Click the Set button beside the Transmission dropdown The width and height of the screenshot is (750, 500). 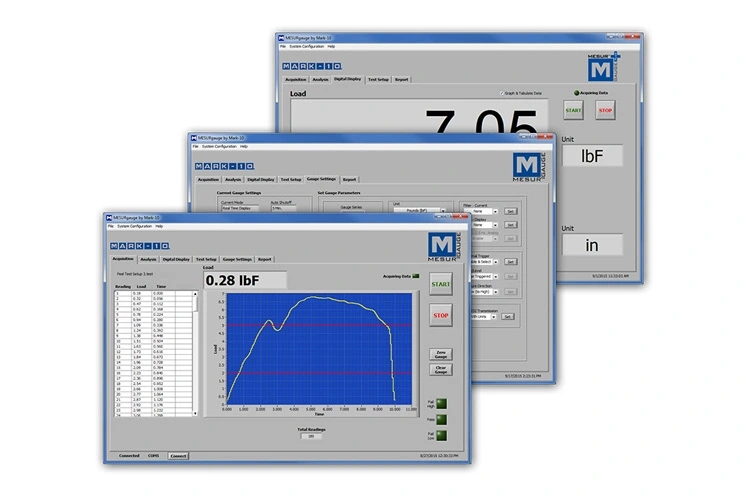(508, 317)
